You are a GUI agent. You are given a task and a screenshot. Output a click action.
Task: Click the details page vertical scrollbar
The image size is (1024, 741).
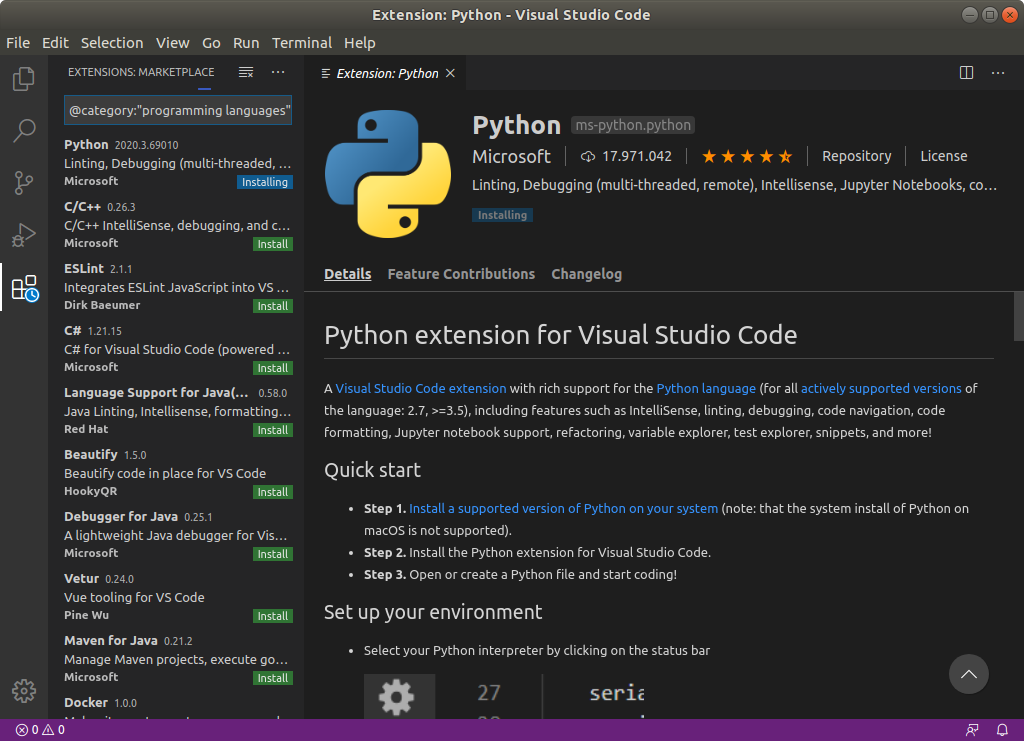tap(1018, 316)
